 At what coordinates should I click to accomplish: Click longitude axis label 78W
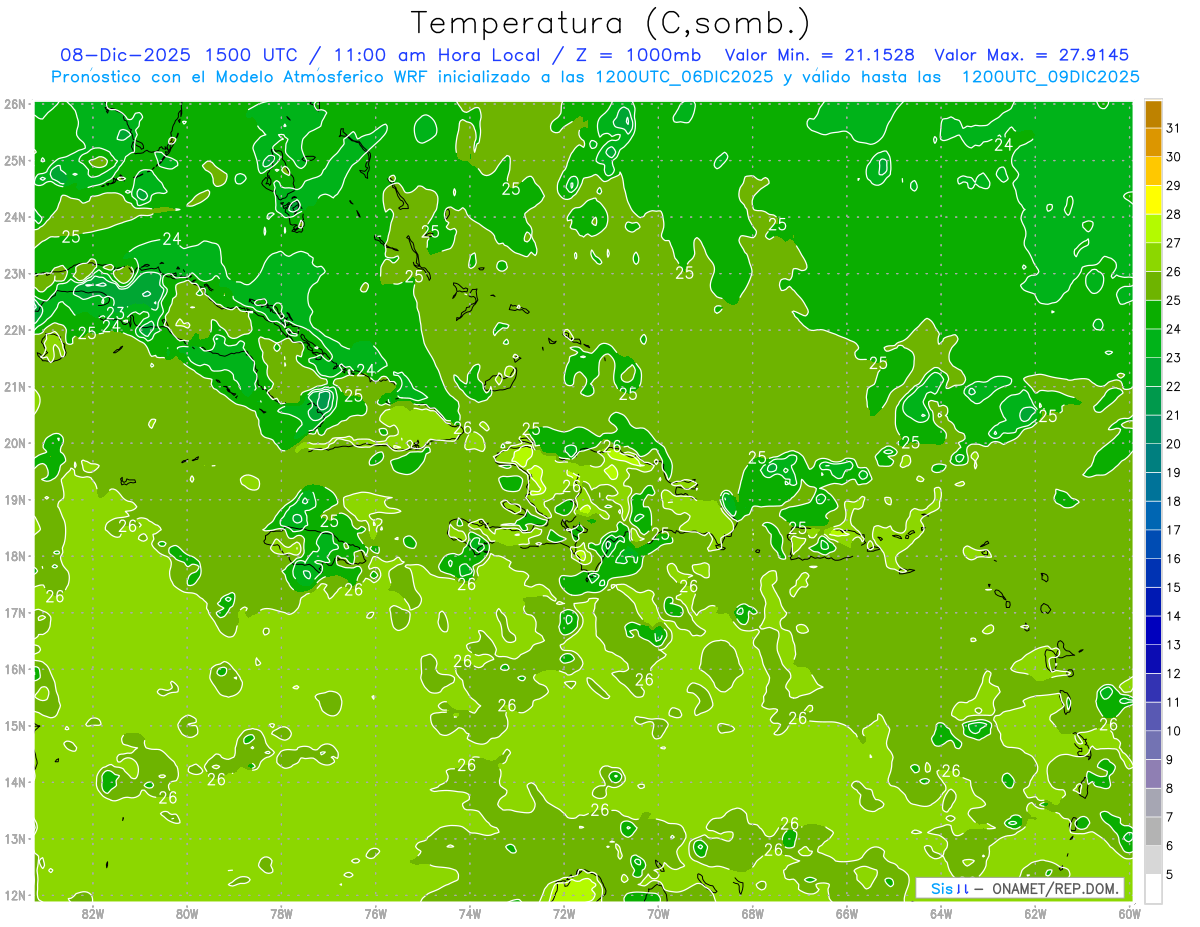pos(281,913)
